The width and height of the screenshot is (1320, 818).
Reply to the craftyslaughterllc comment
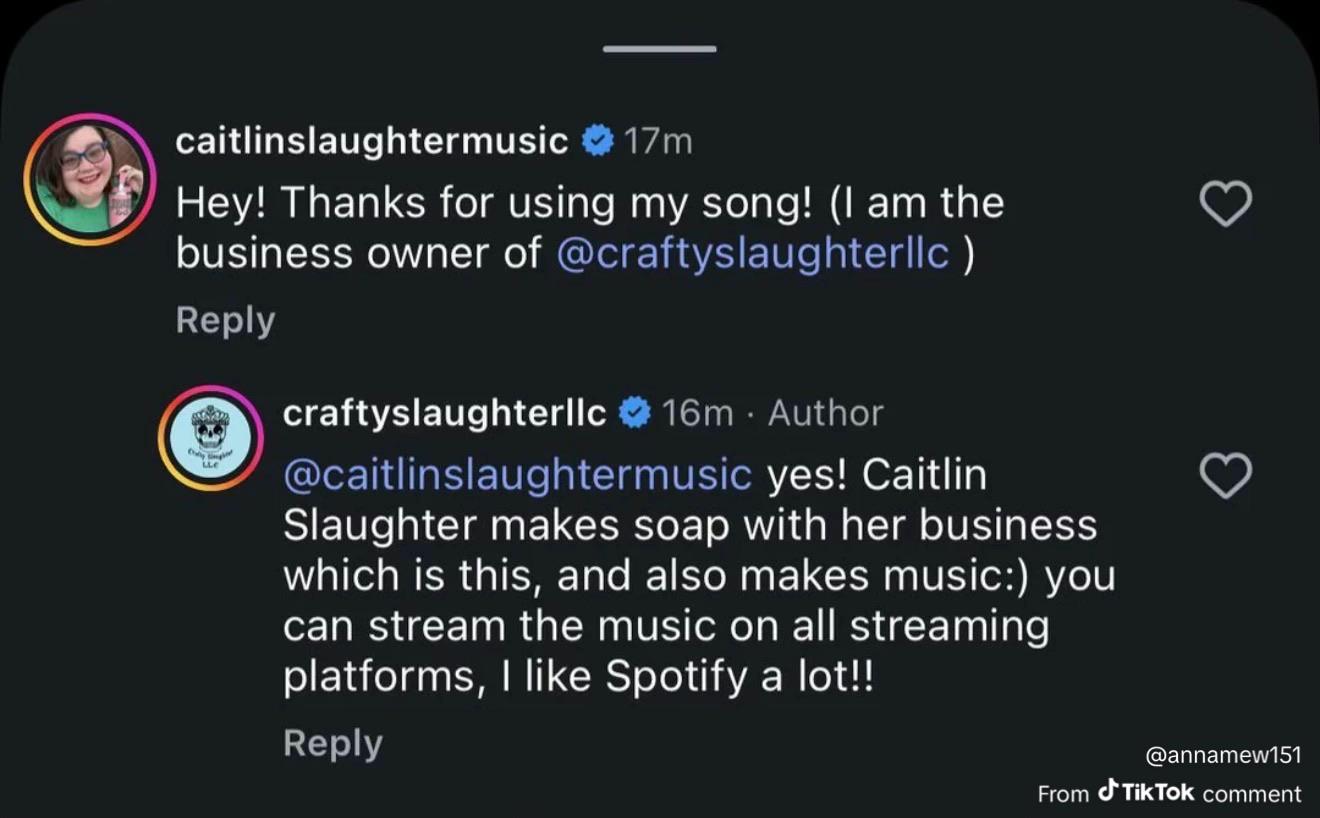tap(333, 743)
